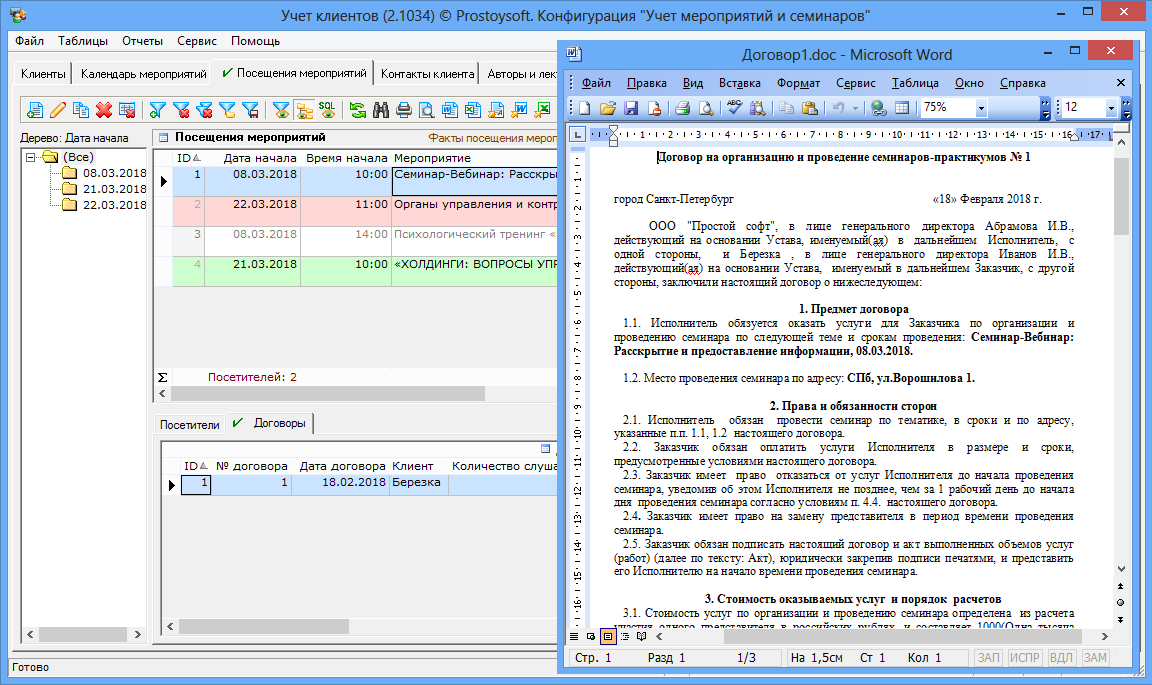Sort by the ID column header in visits table
The height and width of the screenshot is (685, 1152).
(189, 158)
